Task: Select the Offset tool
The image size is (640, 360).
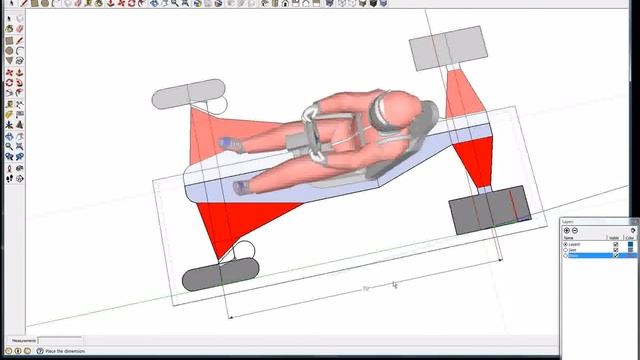Action: pyautogui.click(x=20, y=93)
